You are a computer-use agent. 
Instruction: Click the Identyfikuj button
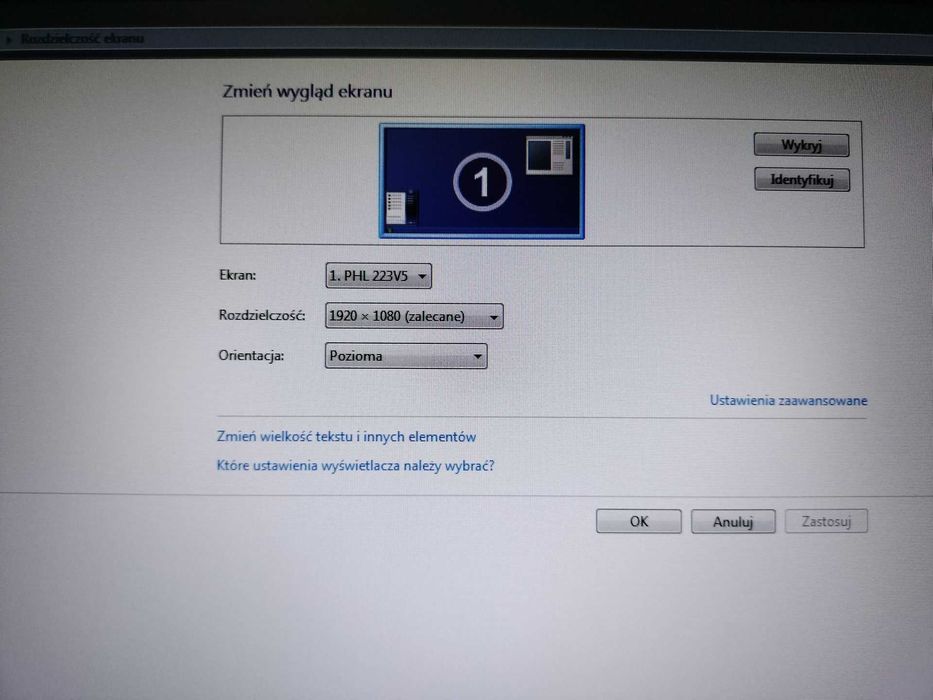tap(801, 179)
